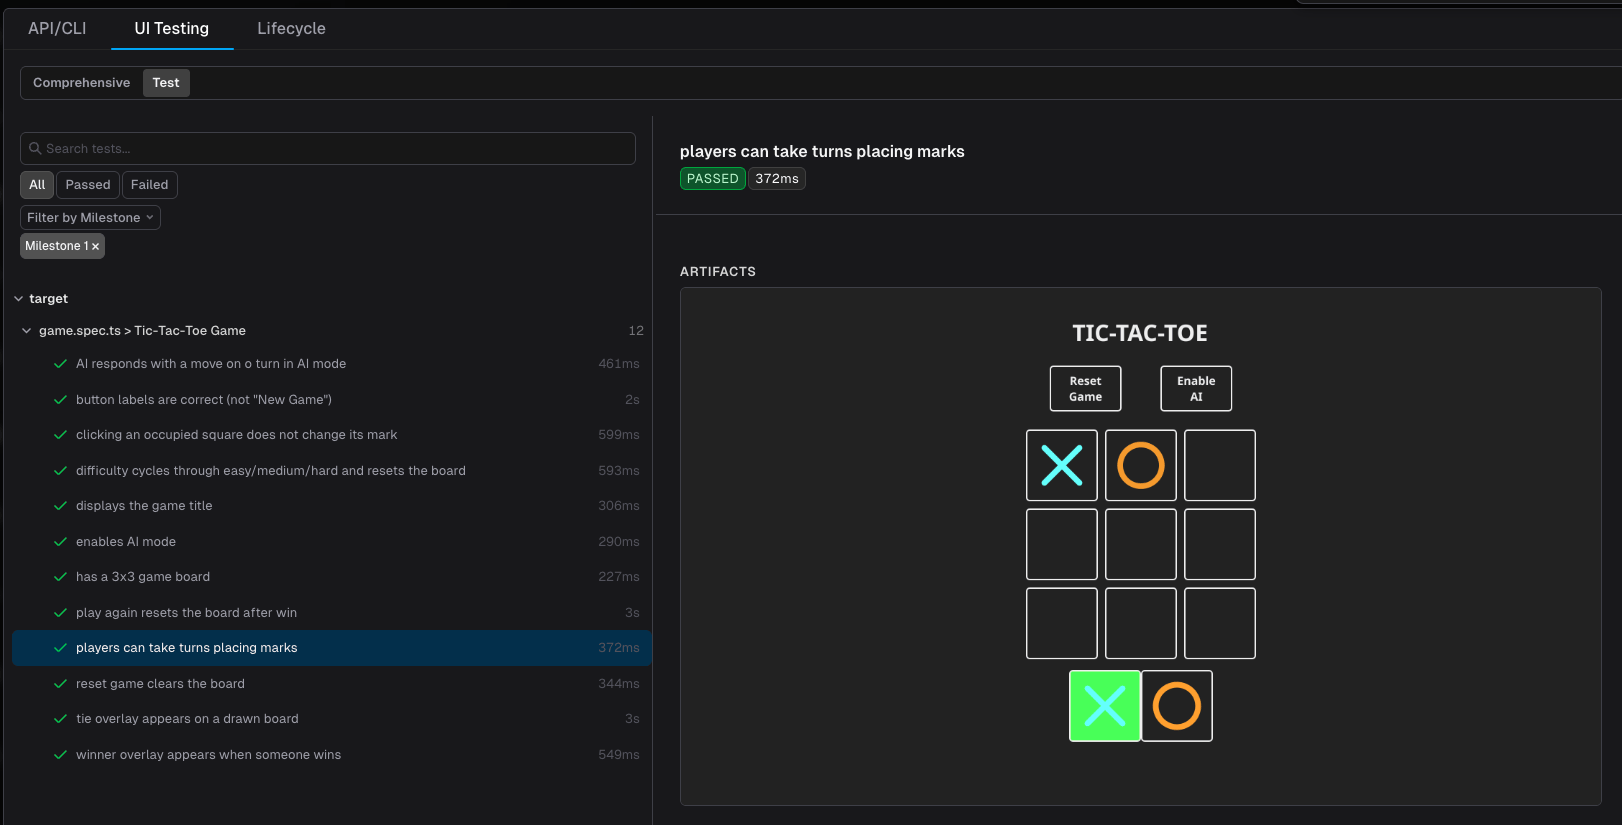This screenshot has height=825, width=1622.
Task: Collapse game.spec.ts Tic-Tac-Toe Game group
Action: pyautogui.click(x=26, y=331)
